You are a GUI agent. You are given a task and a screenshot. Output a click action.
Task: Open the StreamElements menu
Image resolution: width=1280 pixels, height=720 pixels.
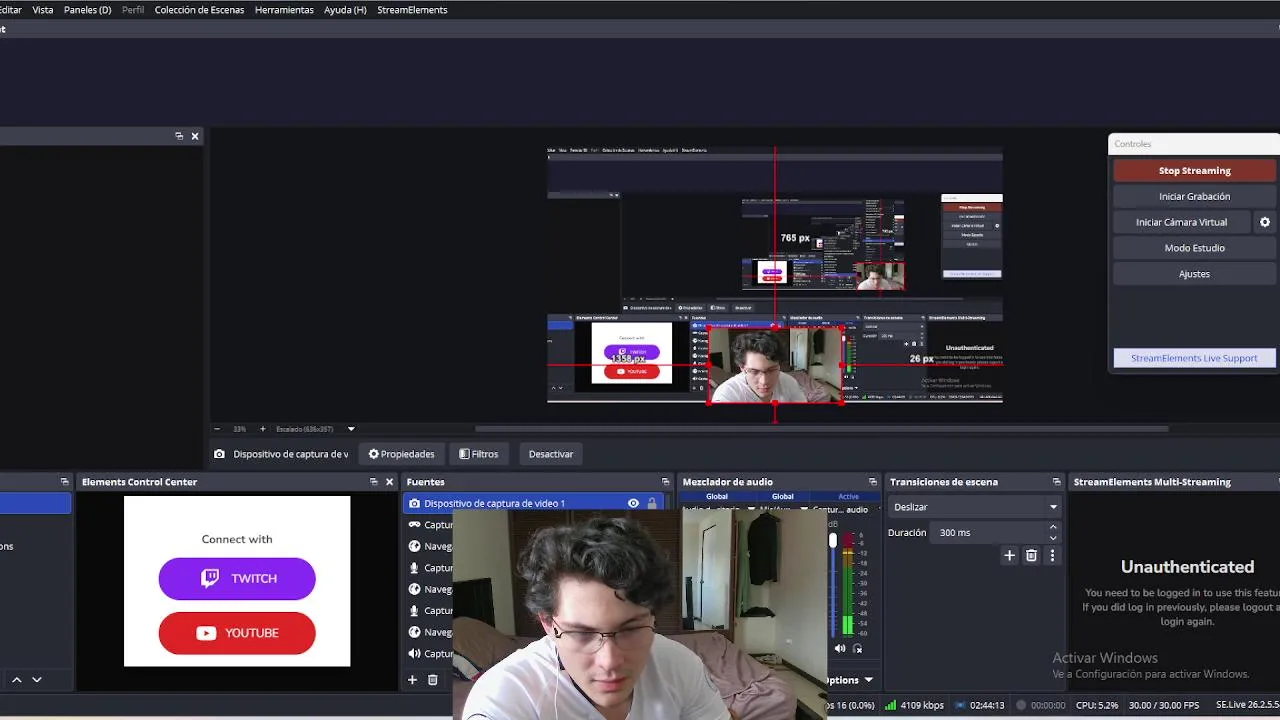(x=412, y=10)
